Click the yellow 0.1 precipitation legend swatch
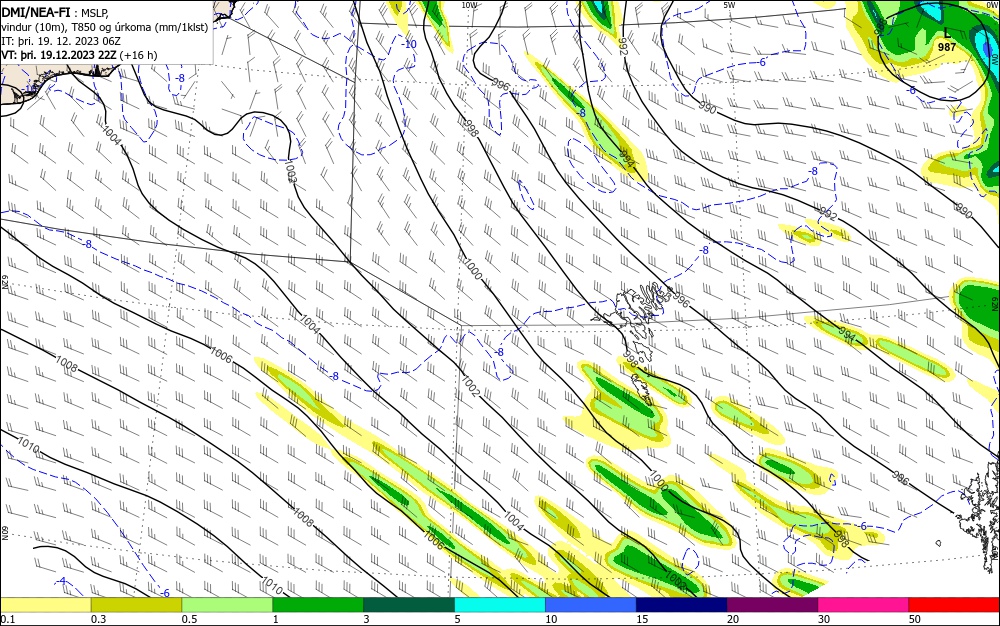This screenshot has width=1000, height=626. (45, 605)
